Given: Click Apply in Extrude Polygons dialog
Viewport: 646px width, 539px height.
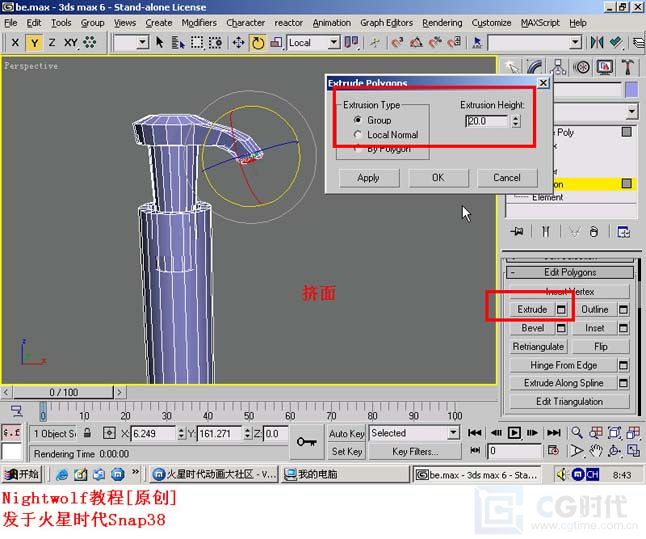Looking at the screenshot, I should [369, 178].
